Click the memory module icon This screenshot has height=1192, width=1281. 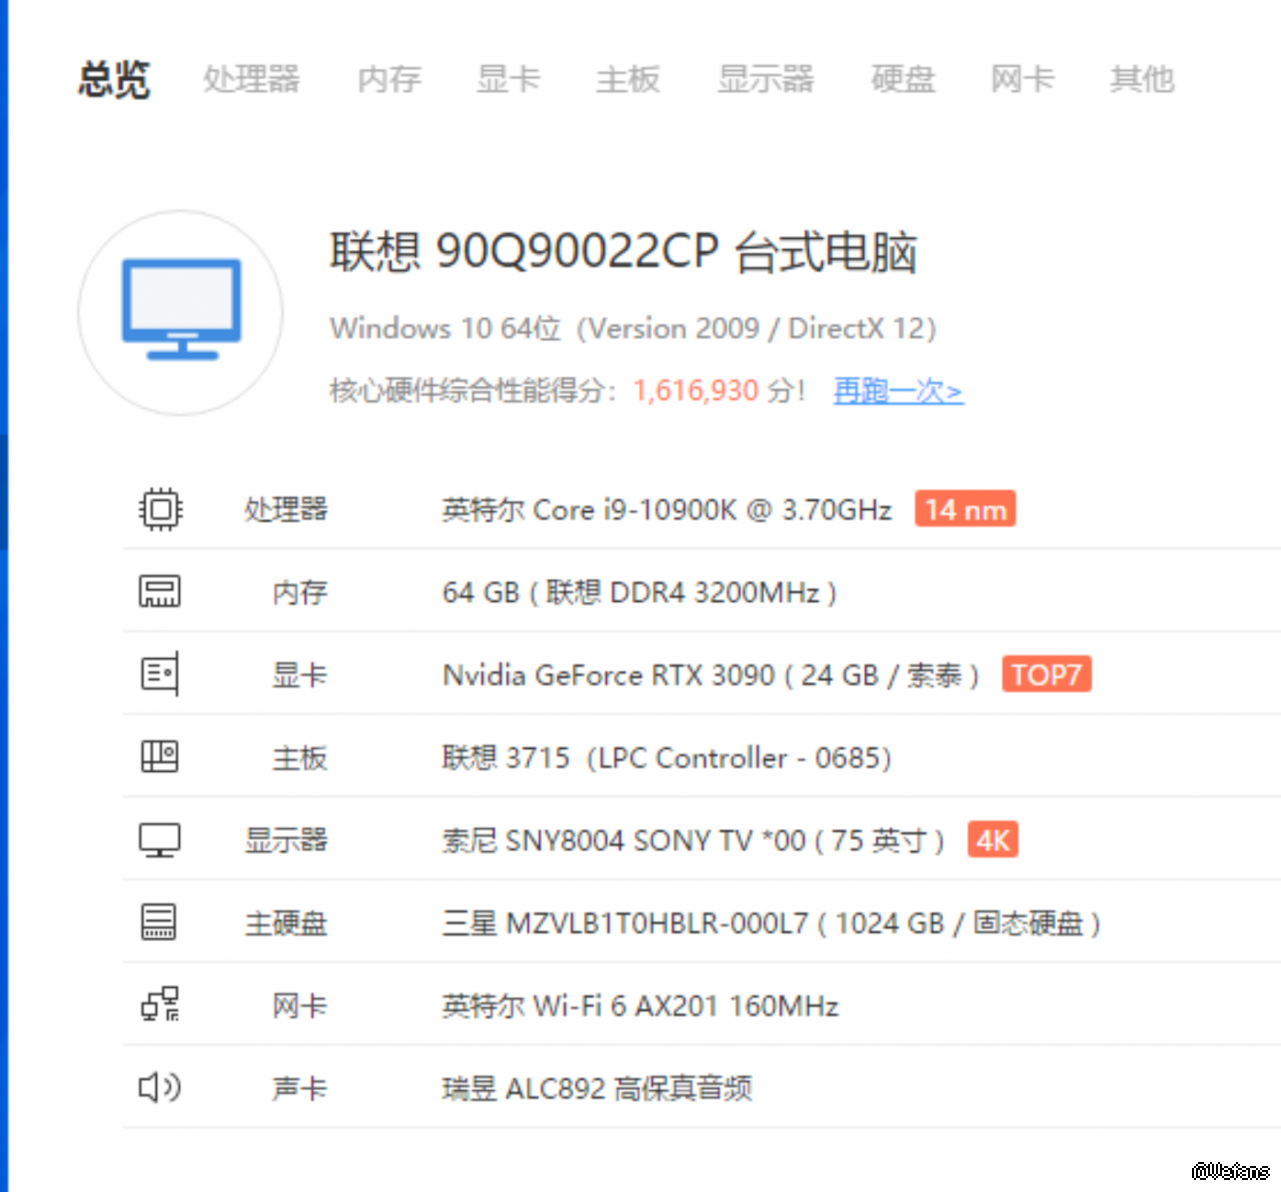click(x=160, y=592)
